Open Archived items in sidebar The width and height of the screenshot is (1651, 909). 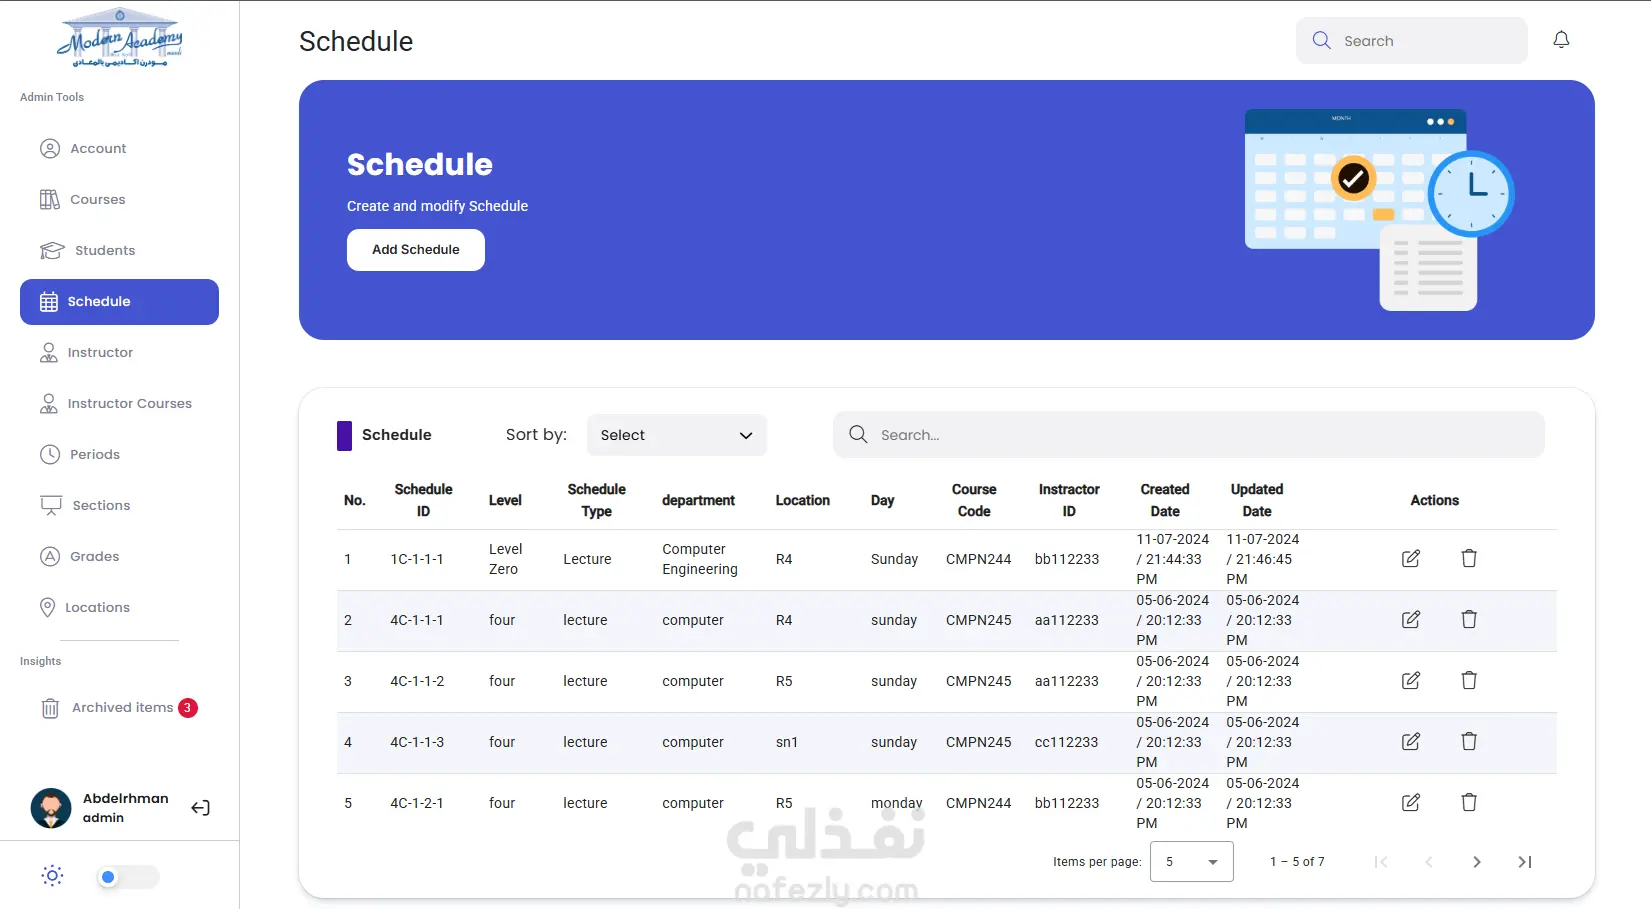(119, 708)
